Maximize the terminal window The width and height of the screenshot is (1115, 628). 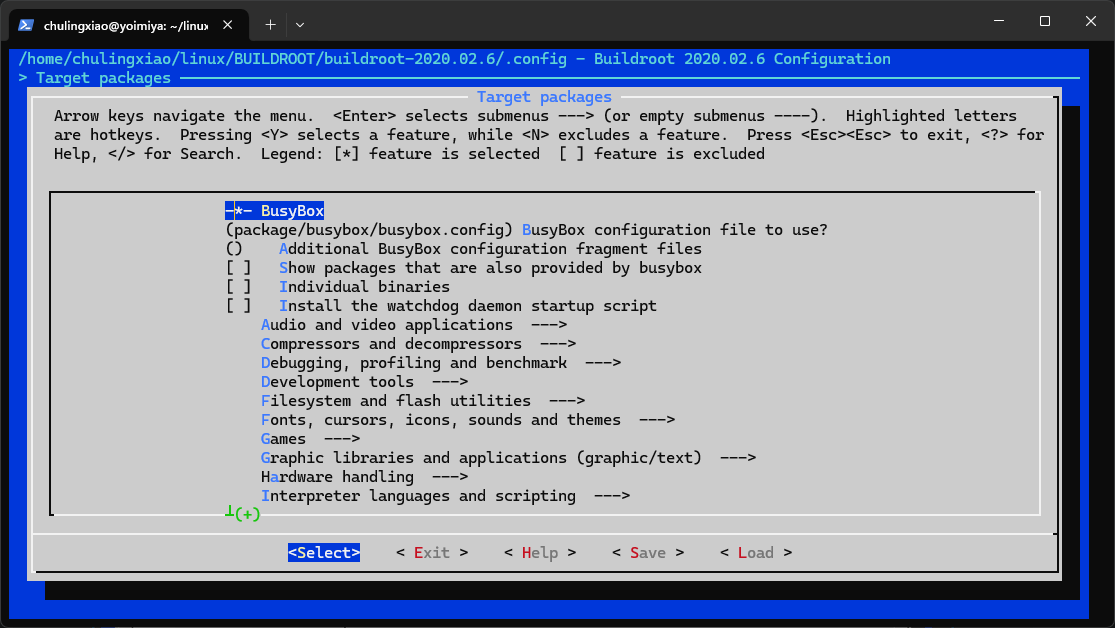point(1045,21)
